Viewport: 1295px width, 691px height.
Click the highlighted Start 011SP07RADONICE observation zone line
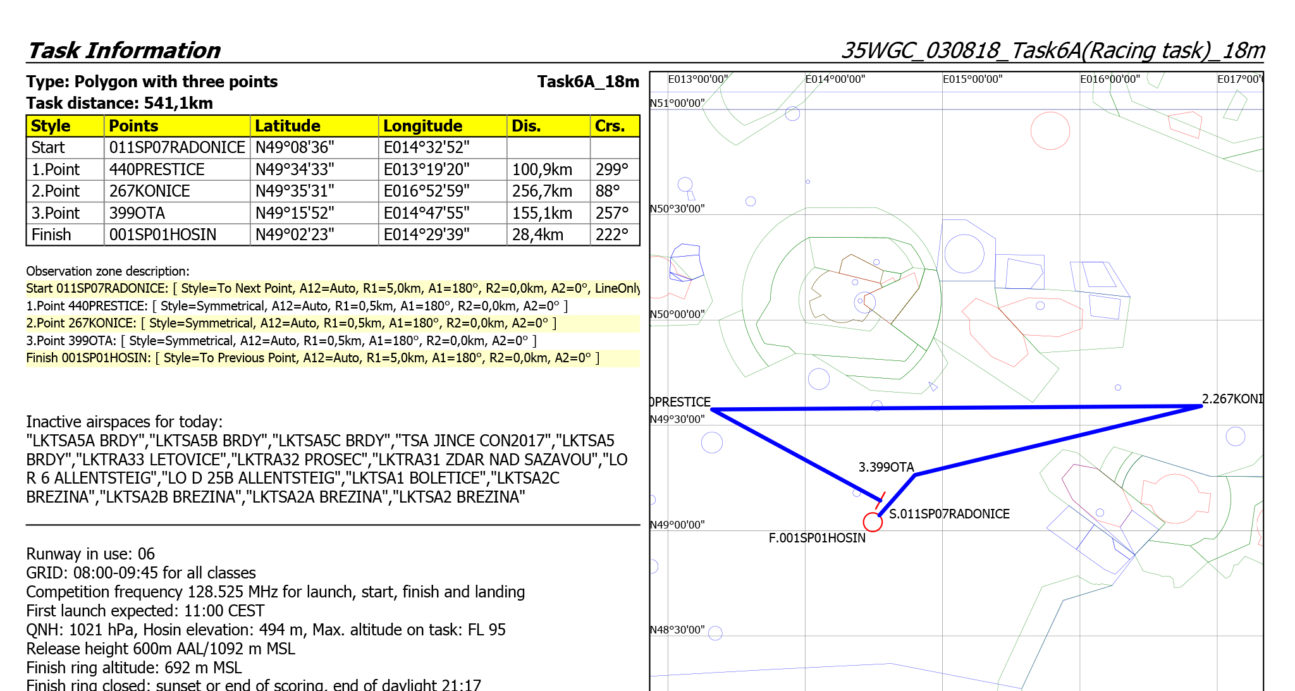click(x=332, y=288)
